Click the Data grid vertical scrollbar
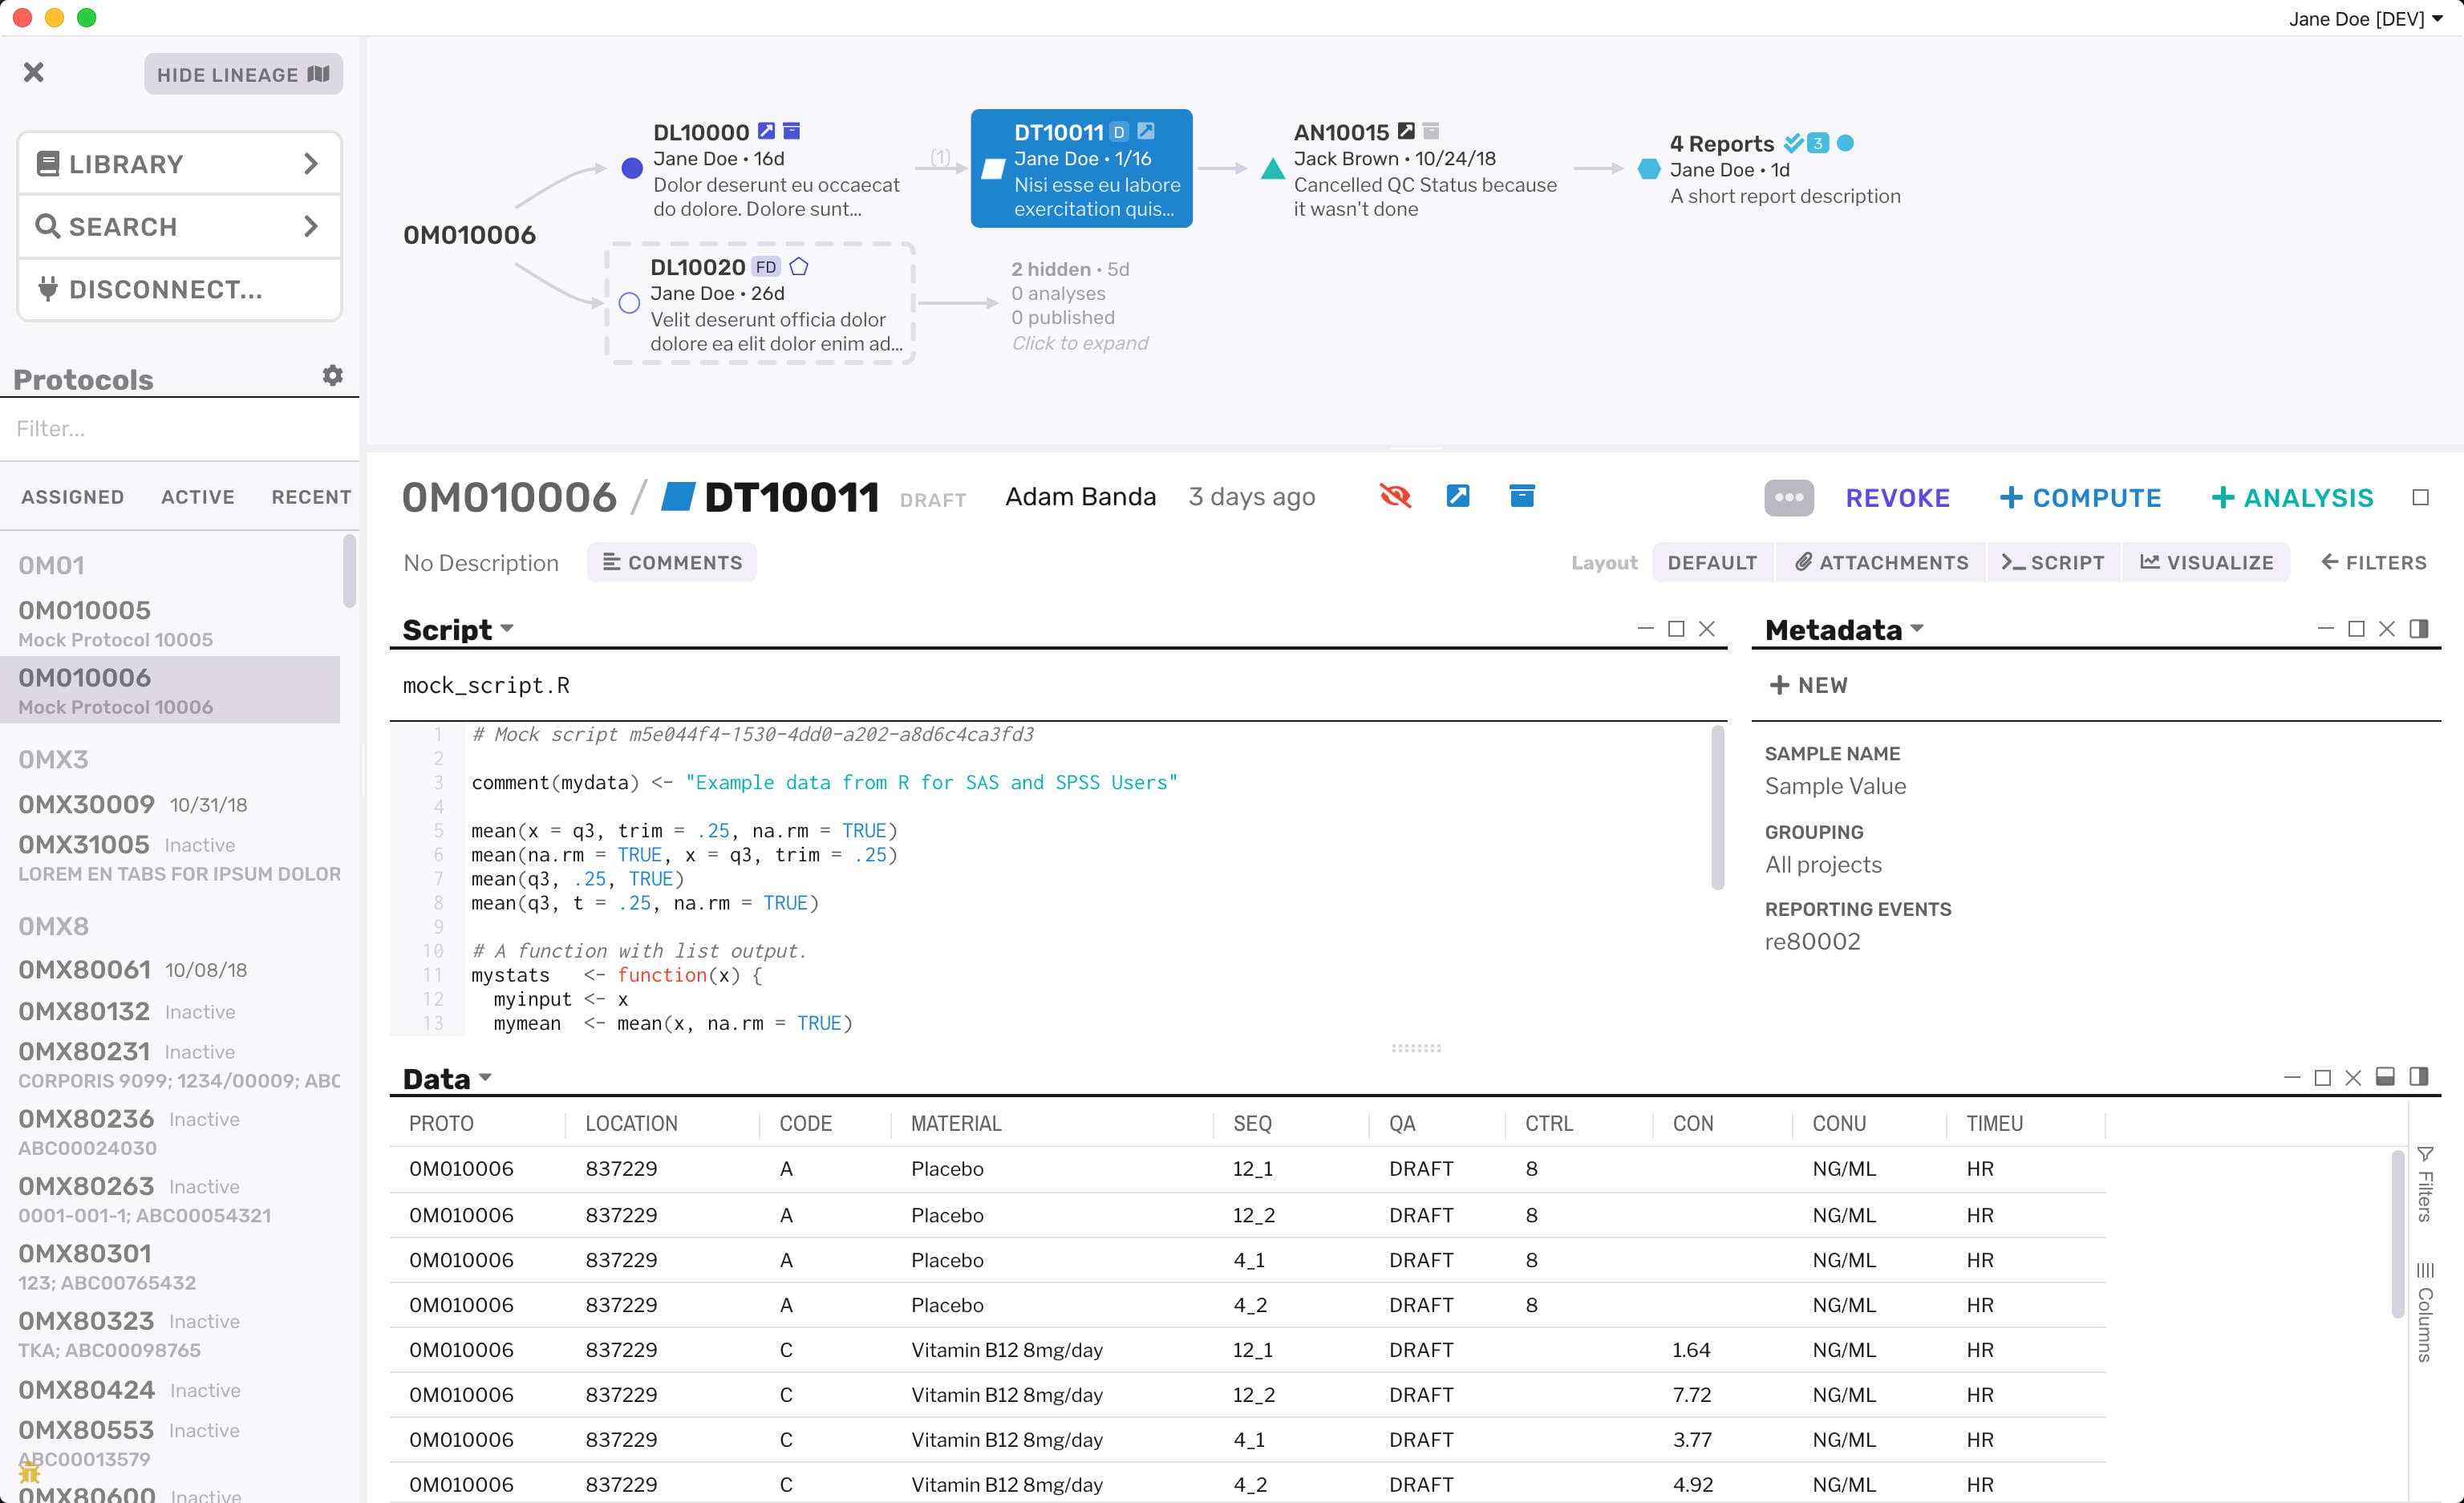The image size is (2464, 1503). point(2397,1235)
